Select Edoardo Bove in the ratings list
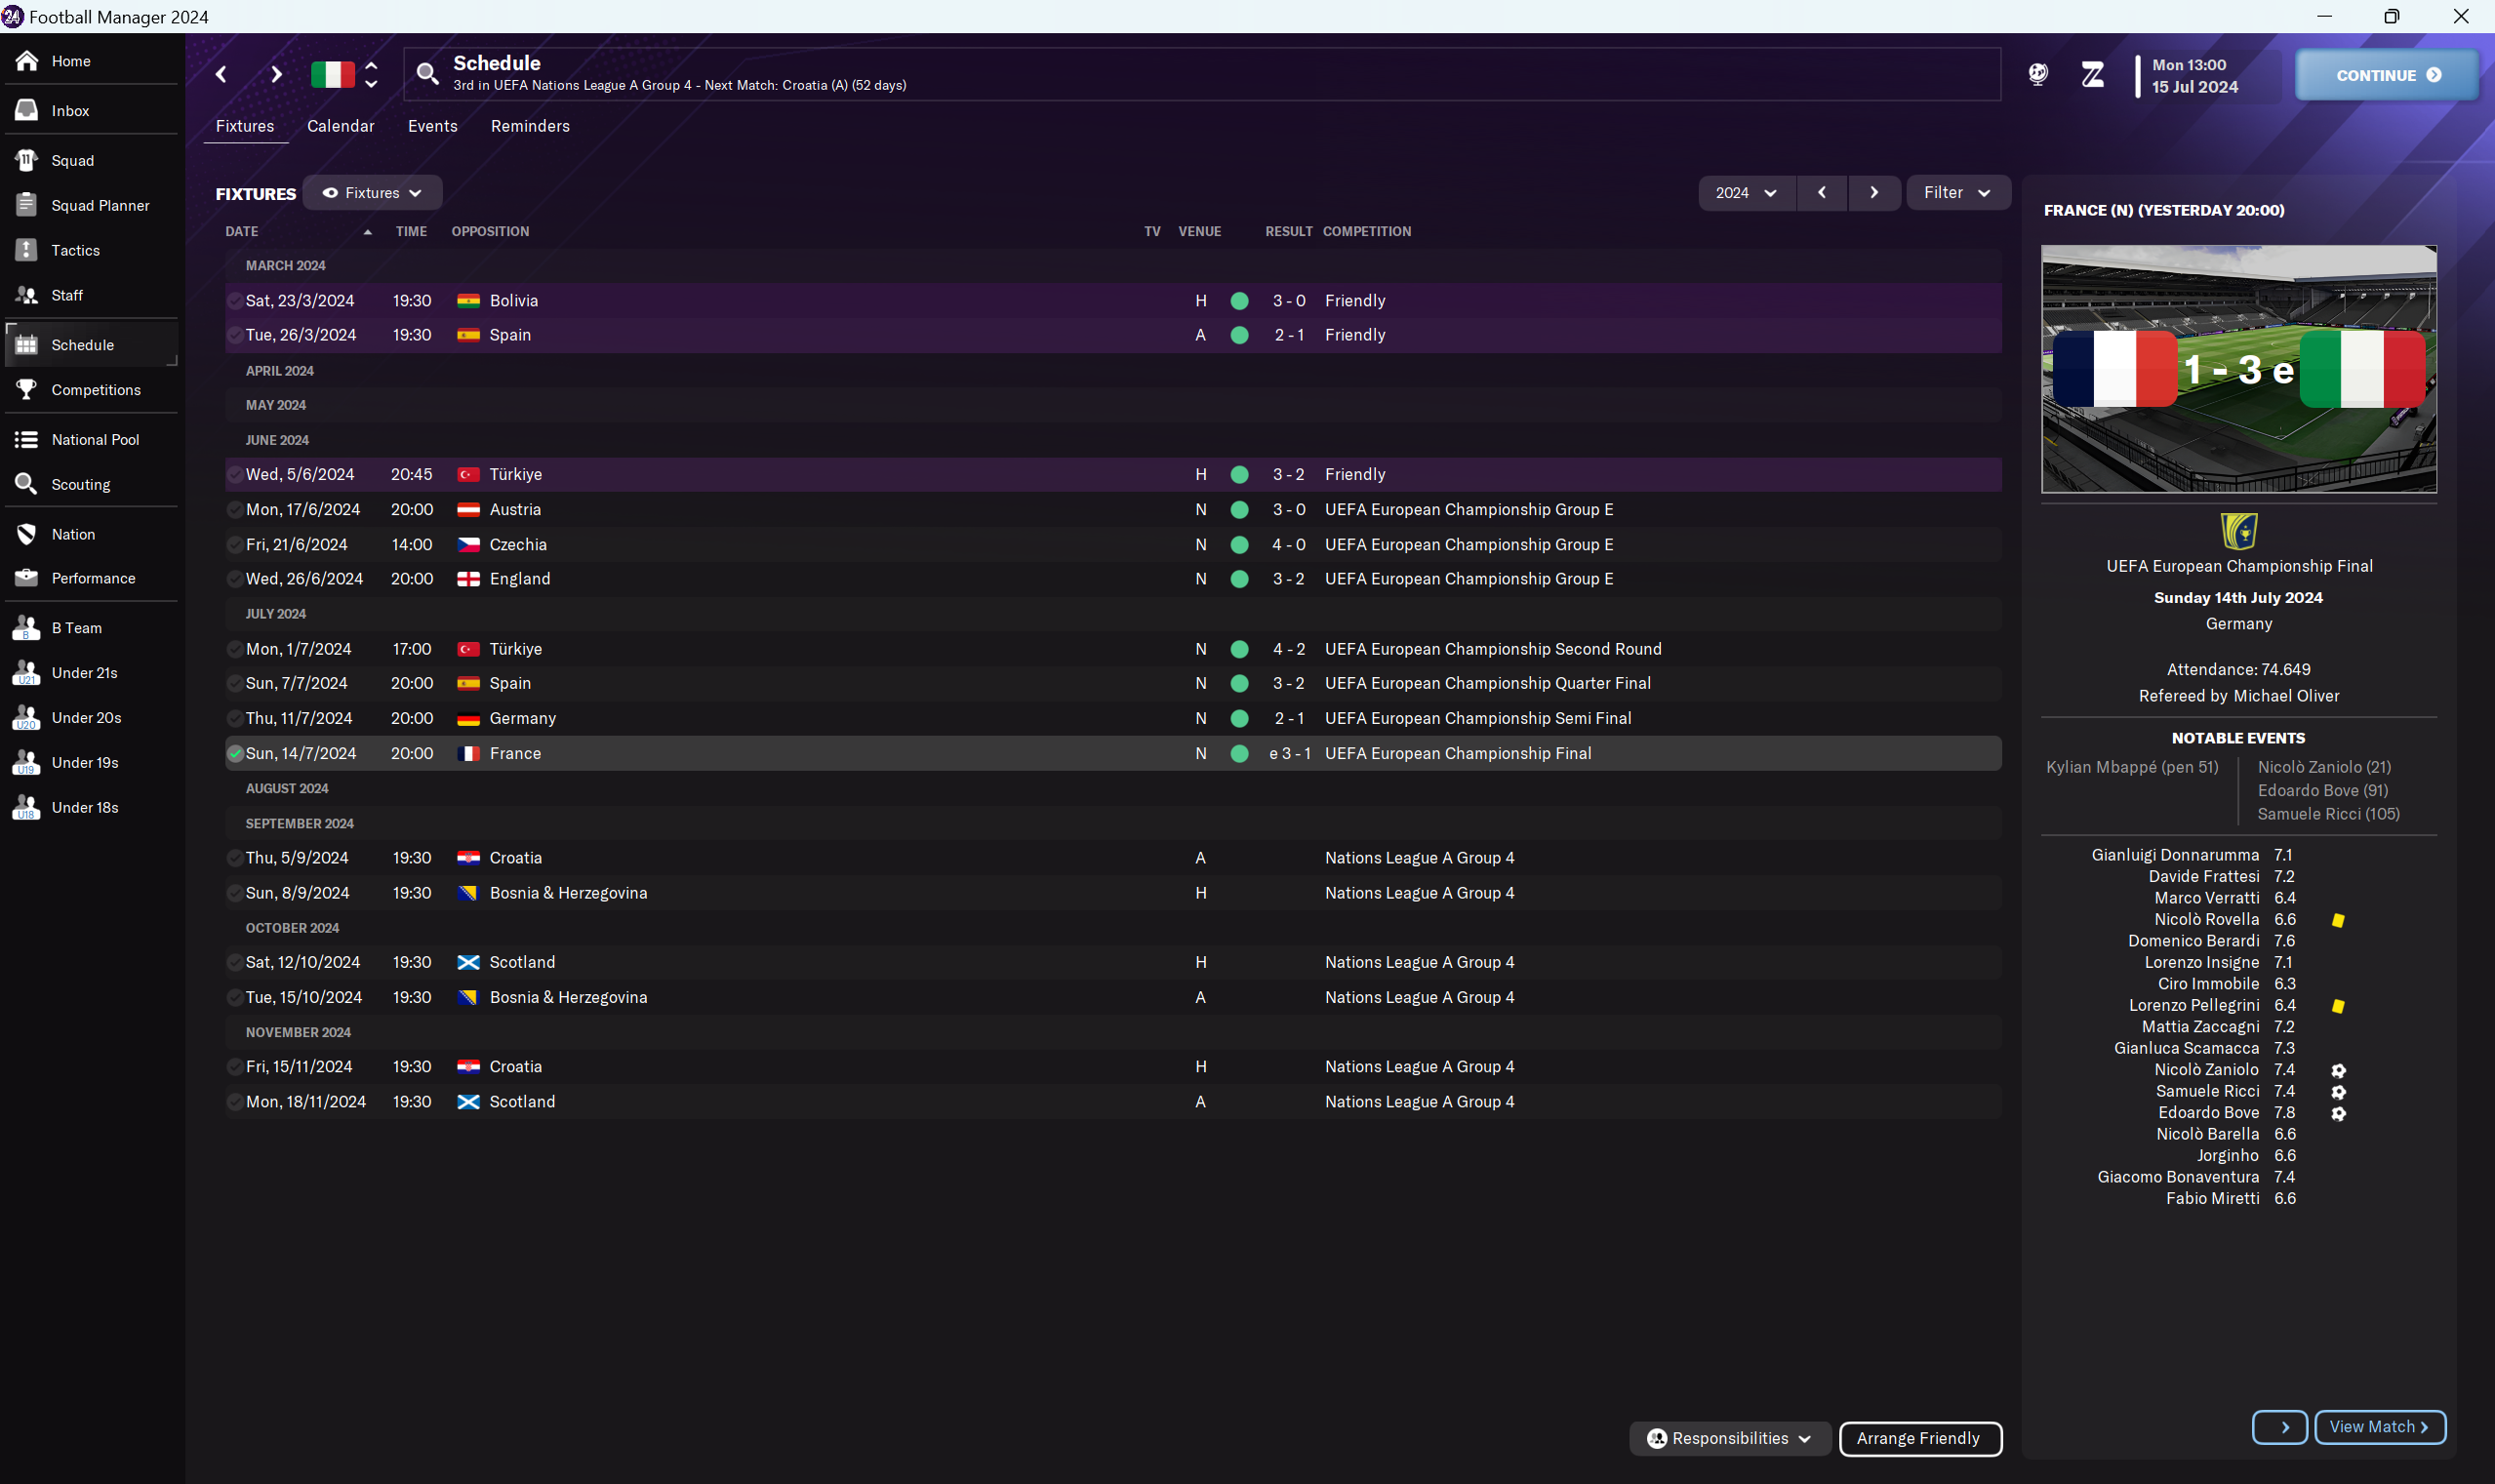This screenshot has width=2495, height=1484. coord(2208,1113)
